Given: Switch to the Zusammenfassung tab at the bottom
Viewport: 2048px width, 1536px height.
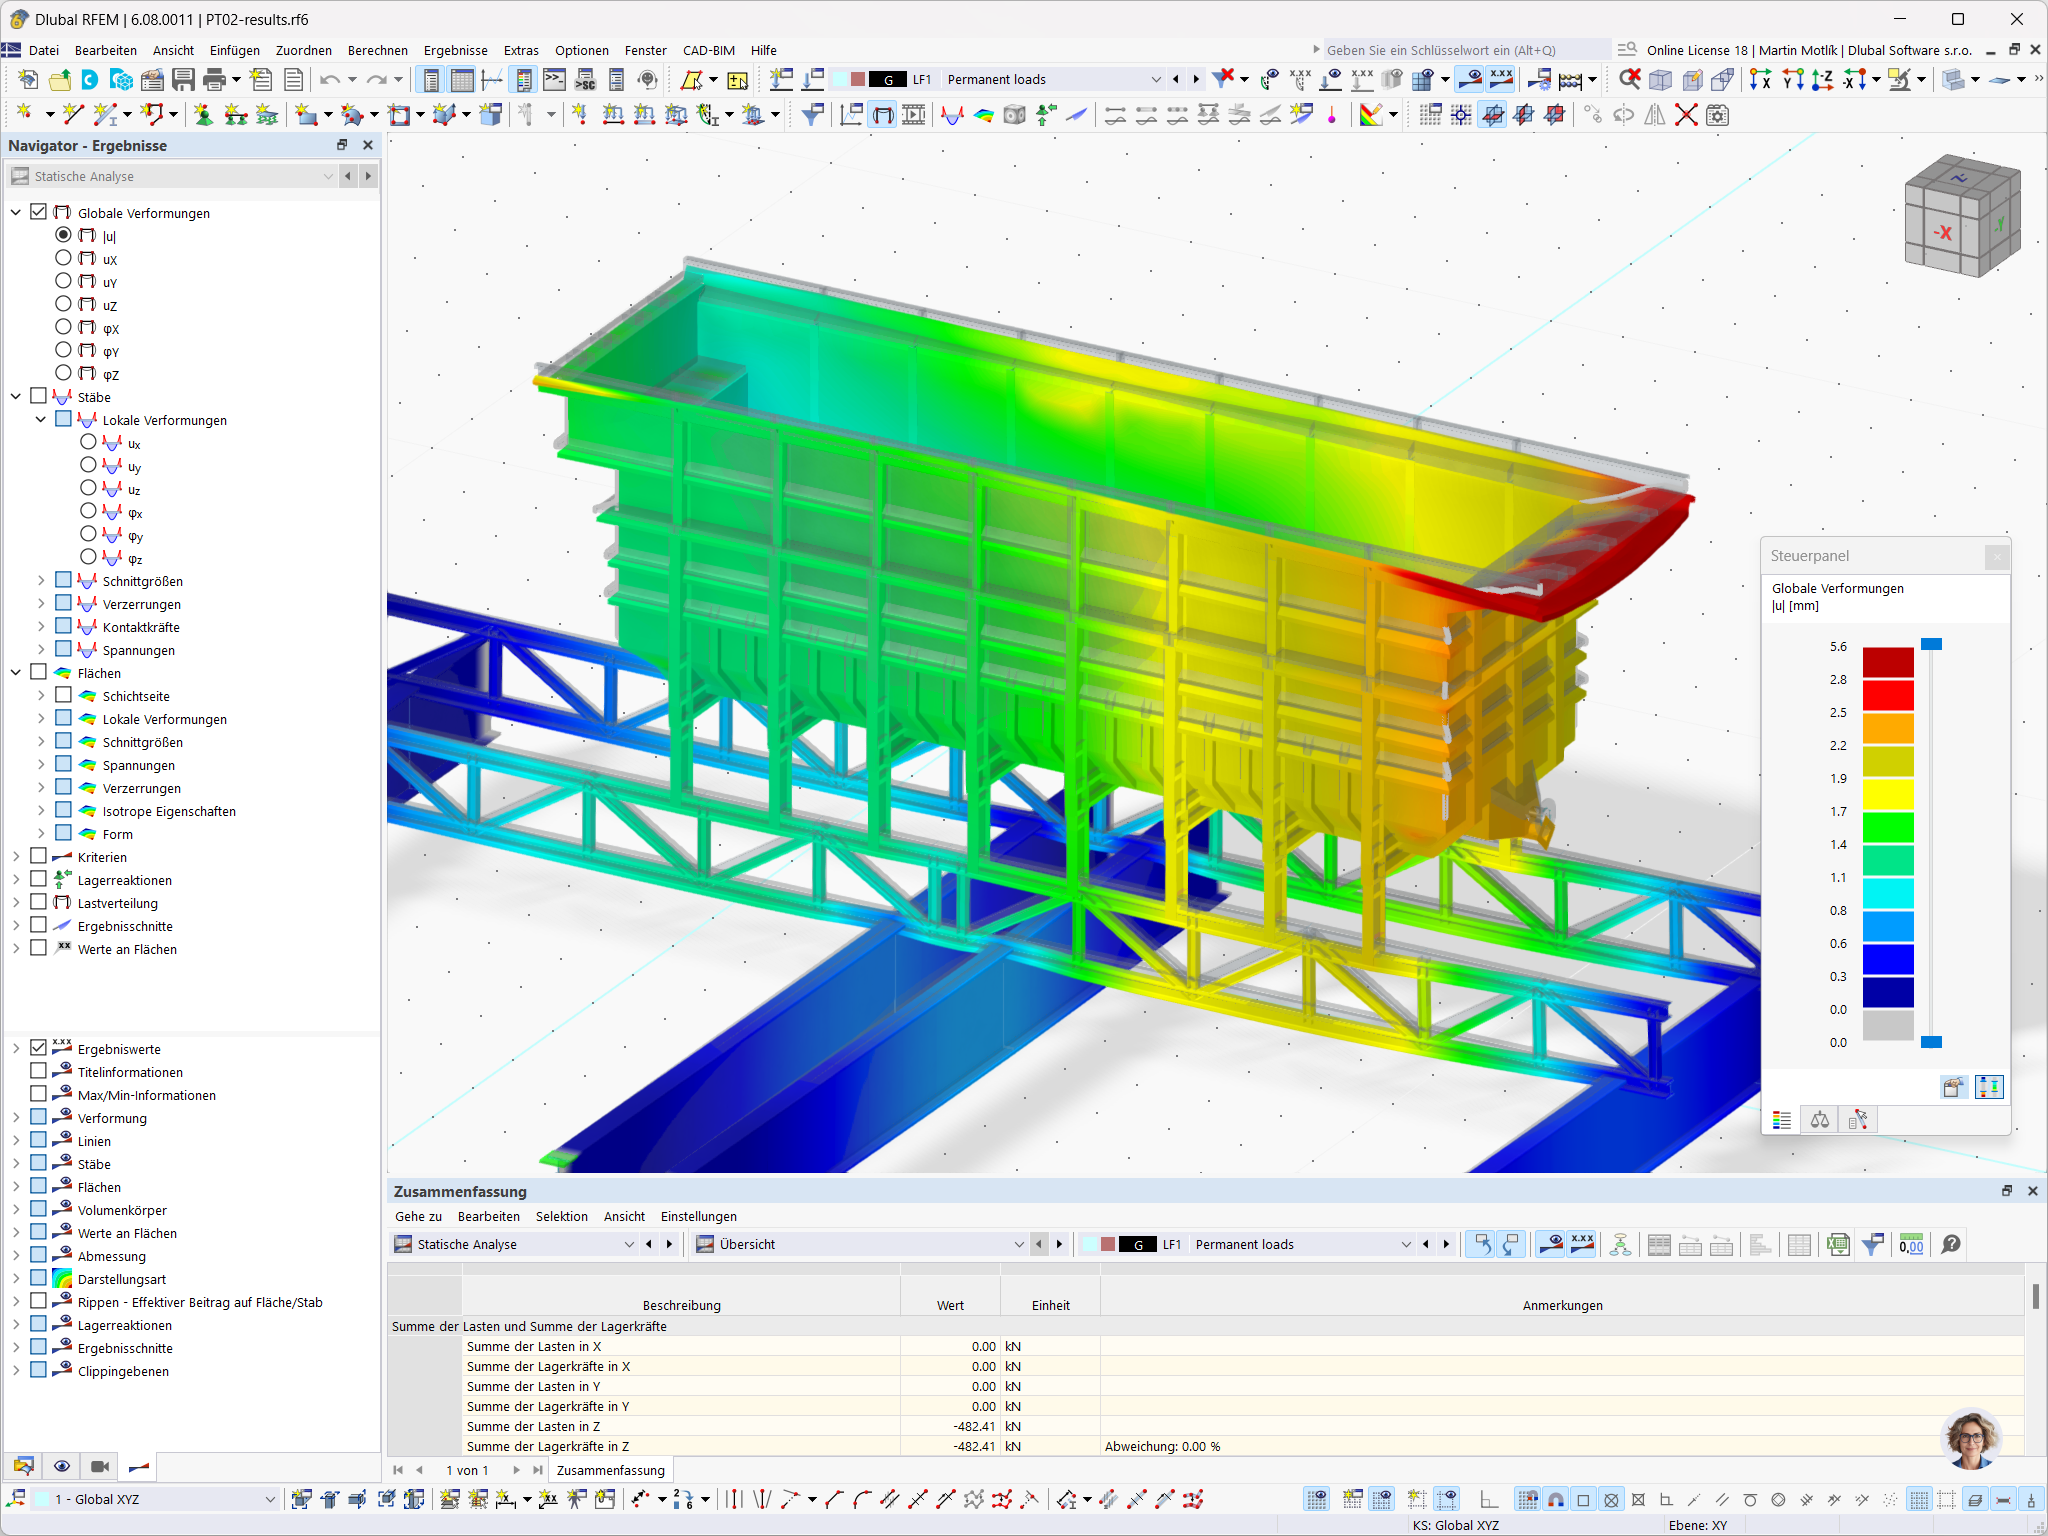Looking at the screenshot, I should 610,1470.
